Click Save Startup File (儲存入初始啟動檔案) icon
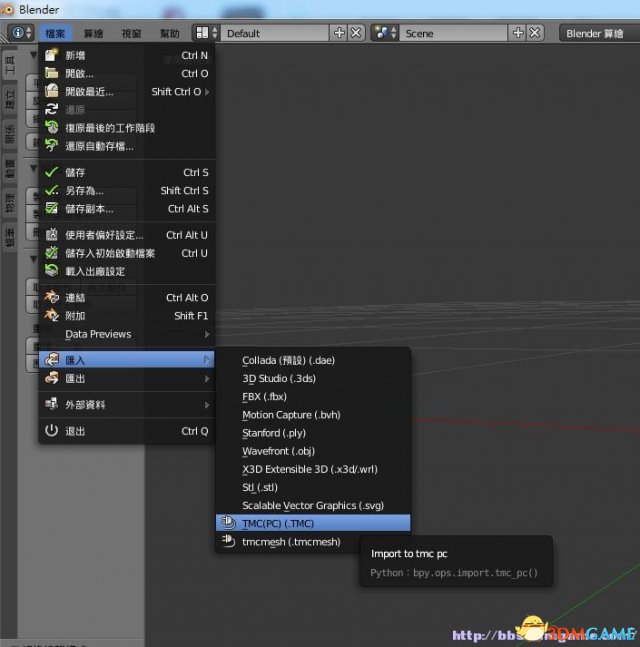Screen dimensions: 640x647 pyautogui.click(x=52, y=253)
